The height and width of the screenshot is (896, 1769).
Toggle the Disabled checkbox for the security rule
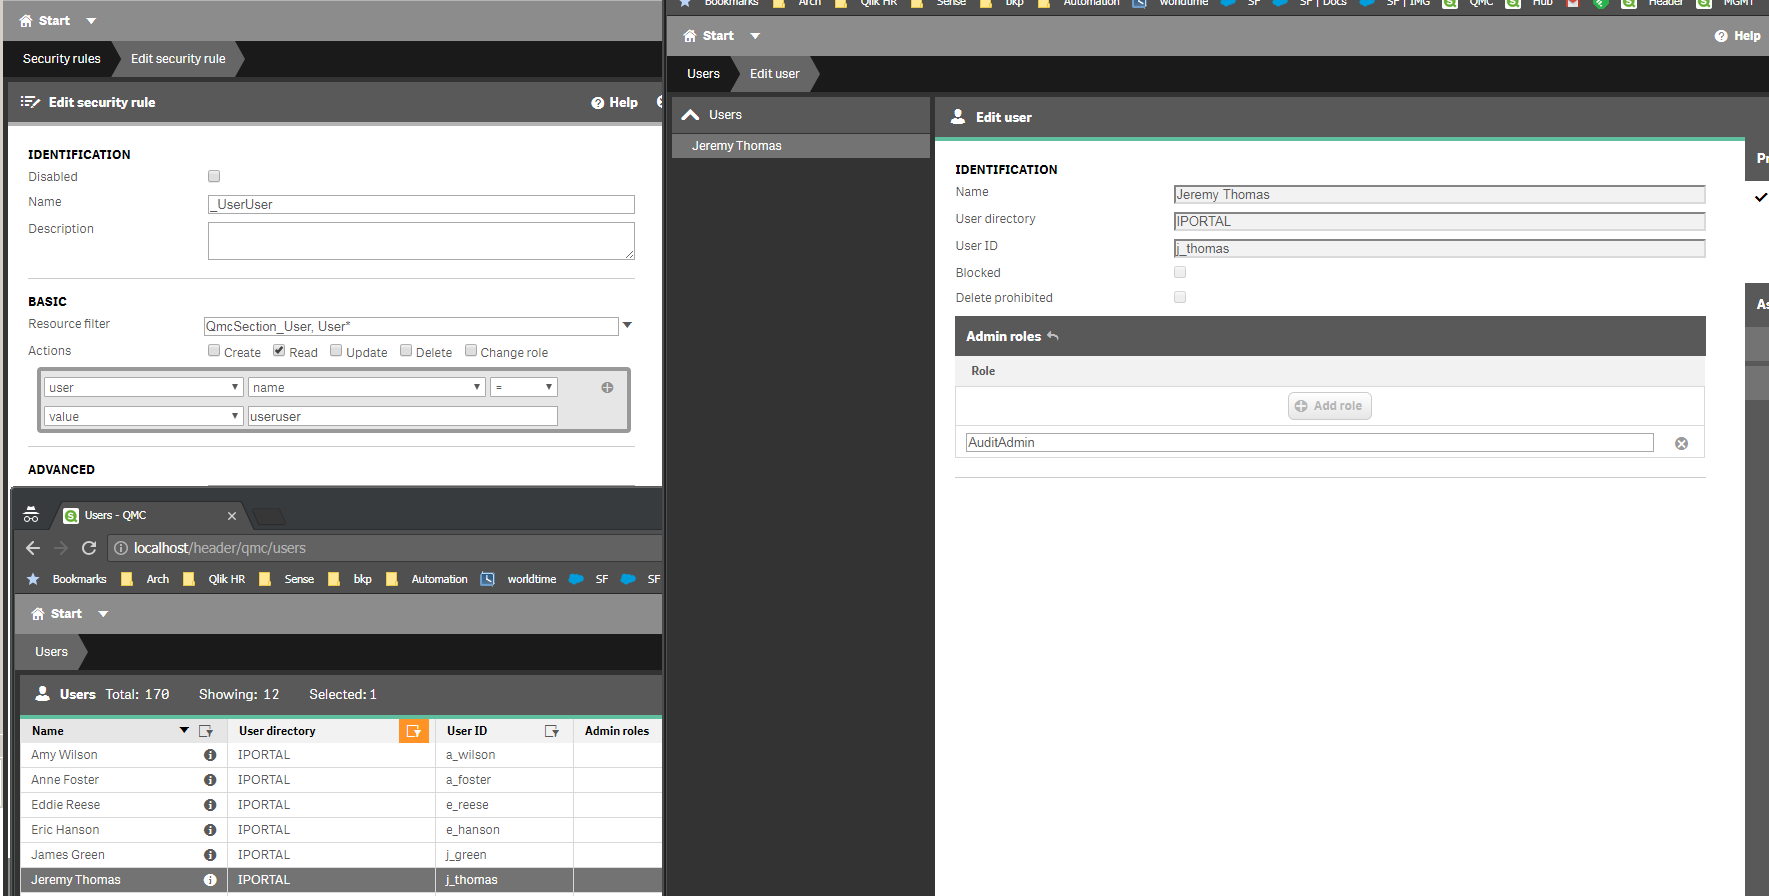tap(214, 176)
